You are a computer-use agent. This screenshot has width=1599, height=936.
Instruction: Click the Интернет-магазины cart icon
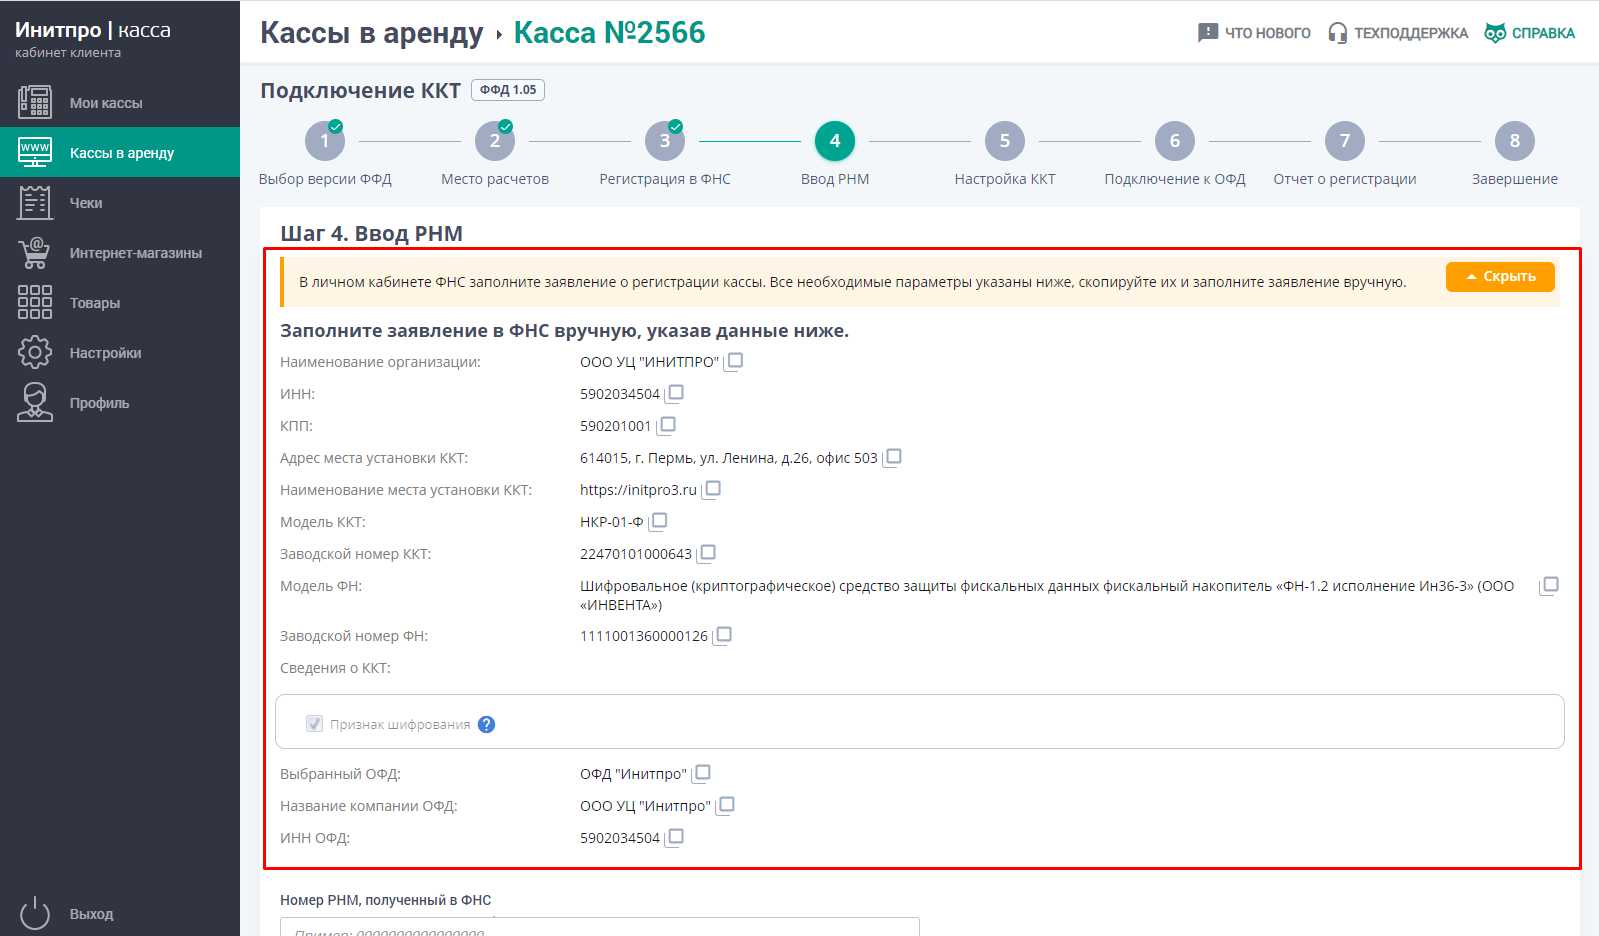click(35, 252)
